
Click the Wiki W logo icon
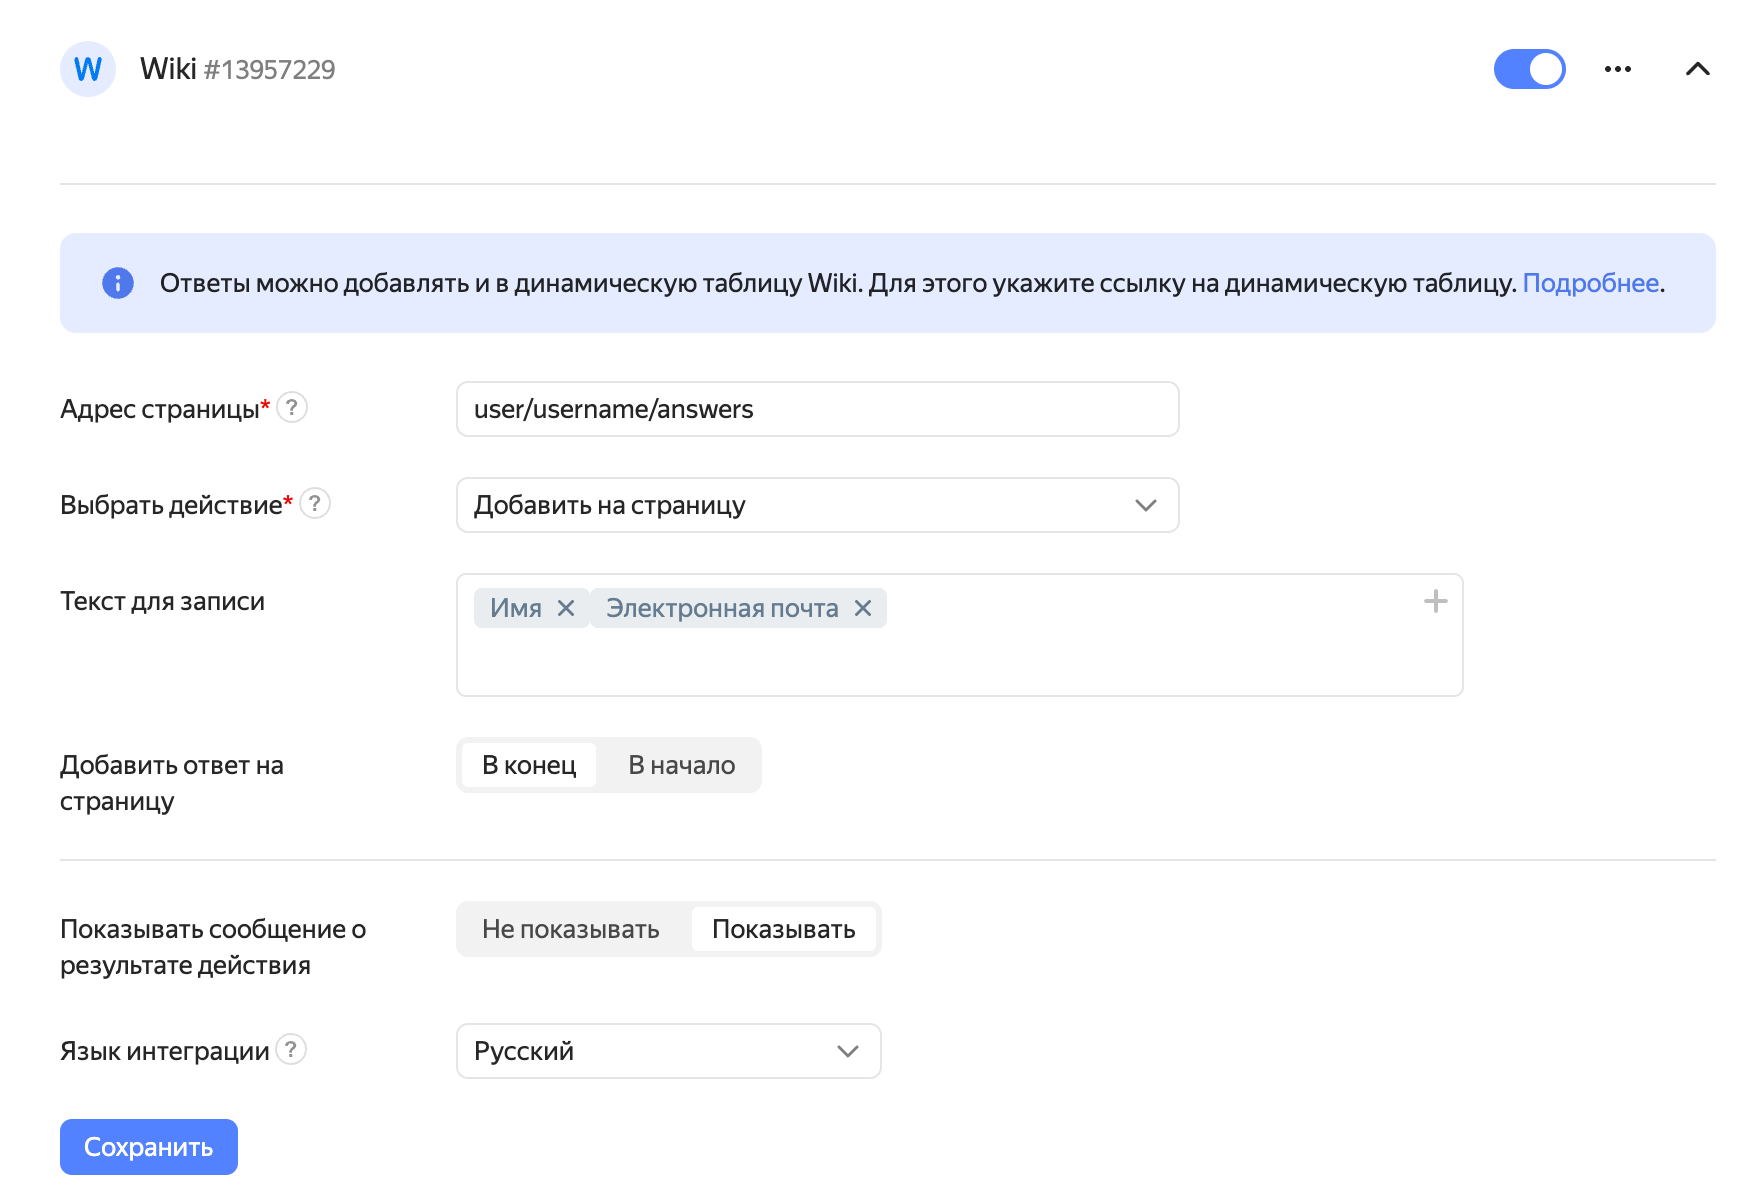click(88, 69)
